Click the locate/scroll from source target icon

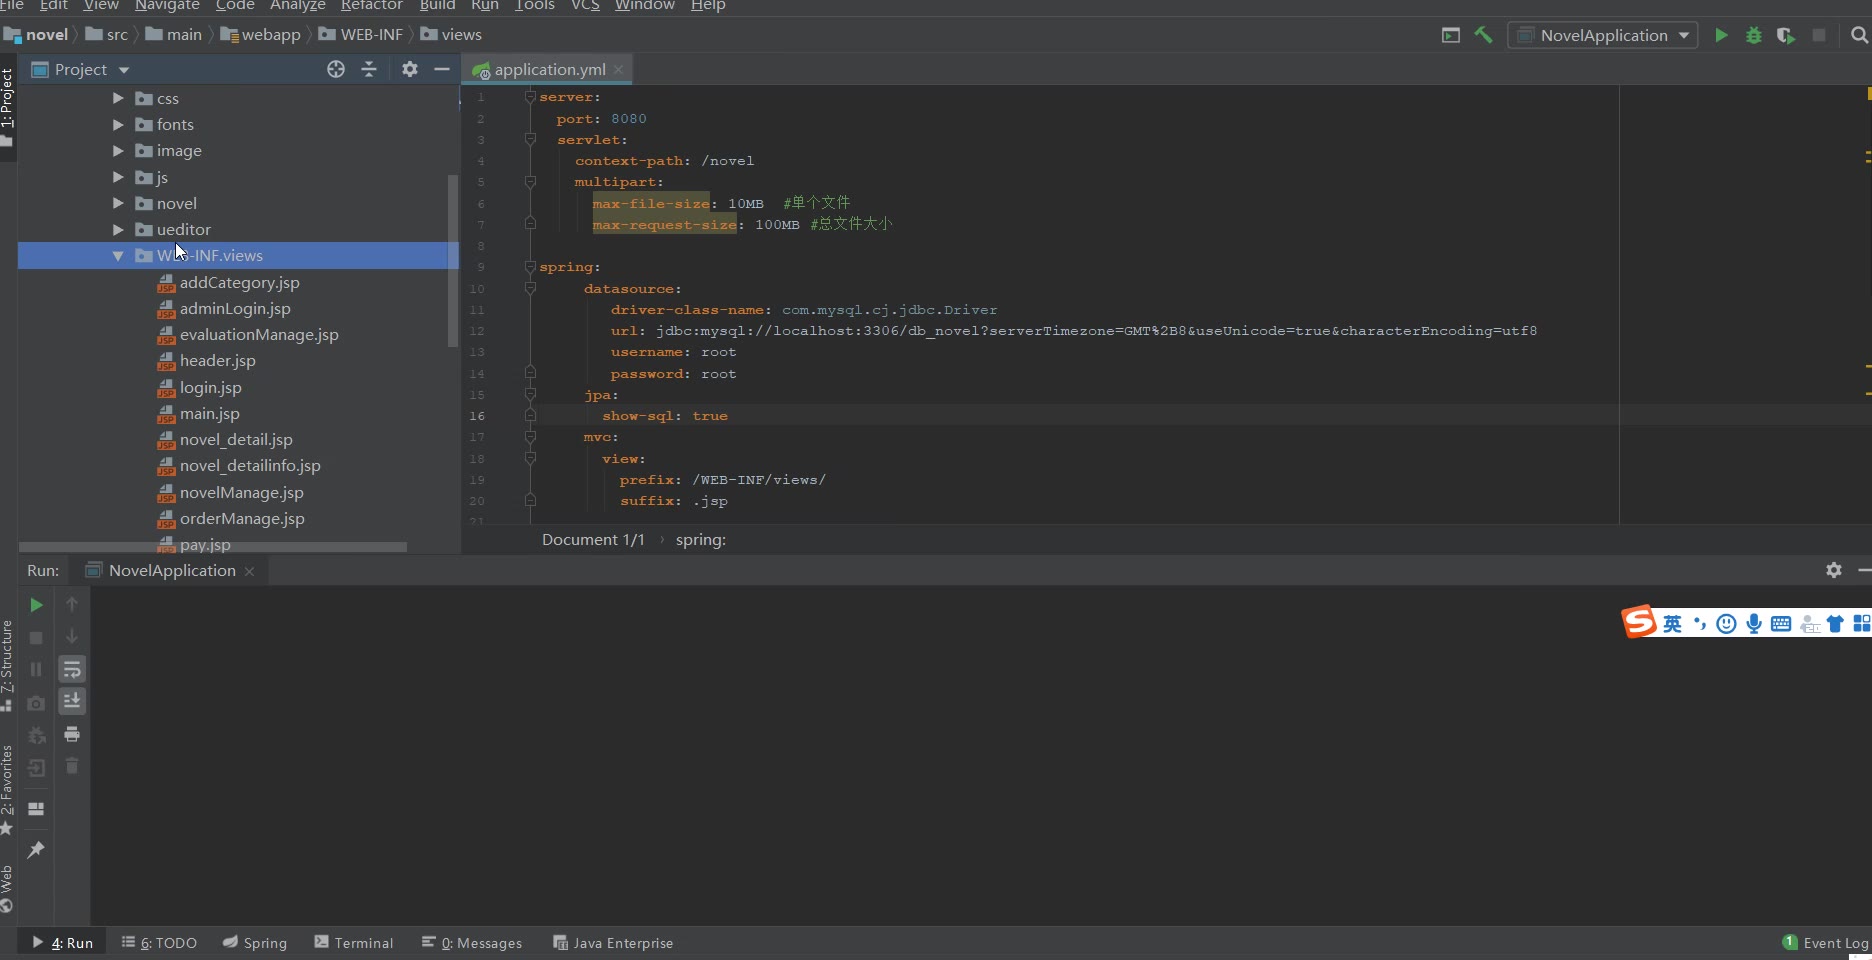coord(336,69)
